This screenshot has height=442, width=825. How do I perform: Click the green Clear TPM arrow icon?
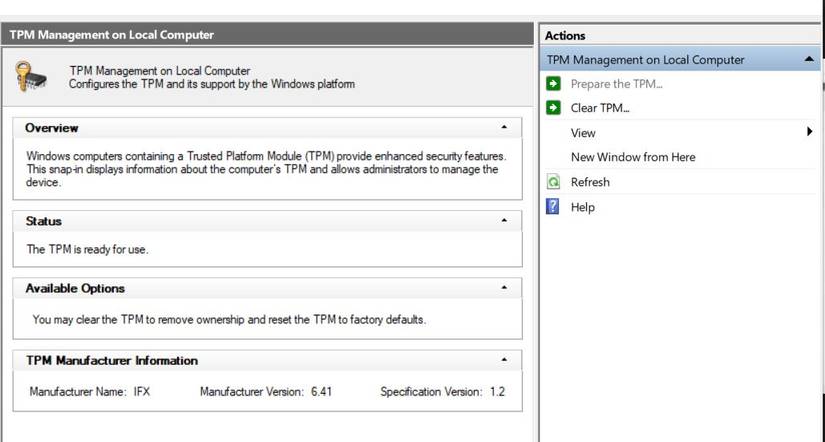[554, 108]
